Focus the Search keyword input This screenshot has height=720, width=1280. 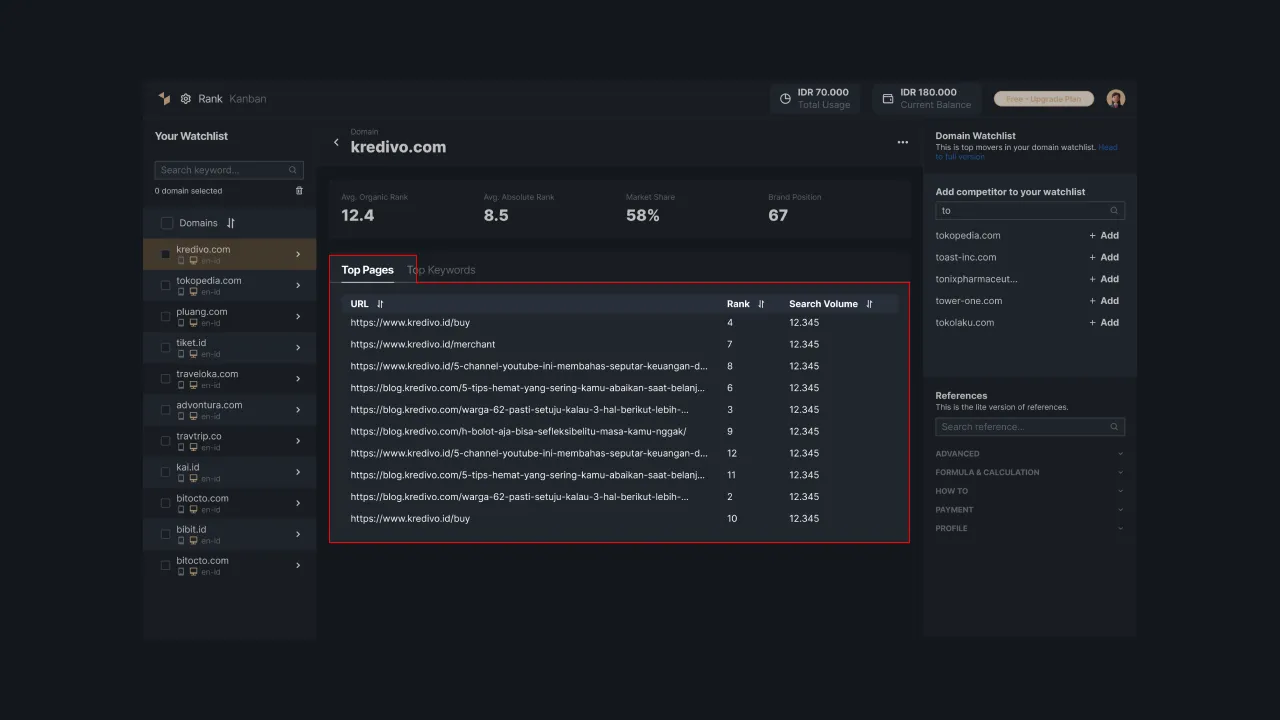point(229,170)
